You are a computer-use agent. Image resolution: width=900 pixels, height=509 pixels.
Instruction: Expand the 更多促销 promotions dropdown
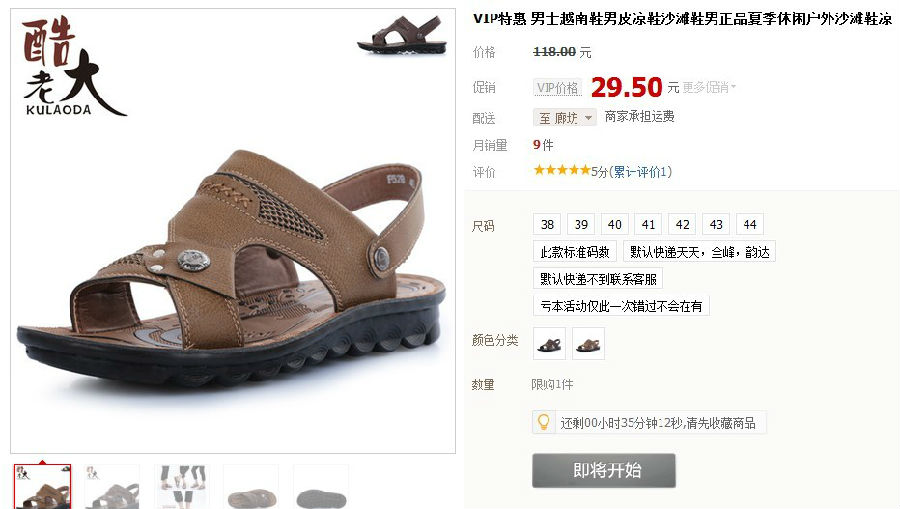pyautogui.click(x=709, y=87)
